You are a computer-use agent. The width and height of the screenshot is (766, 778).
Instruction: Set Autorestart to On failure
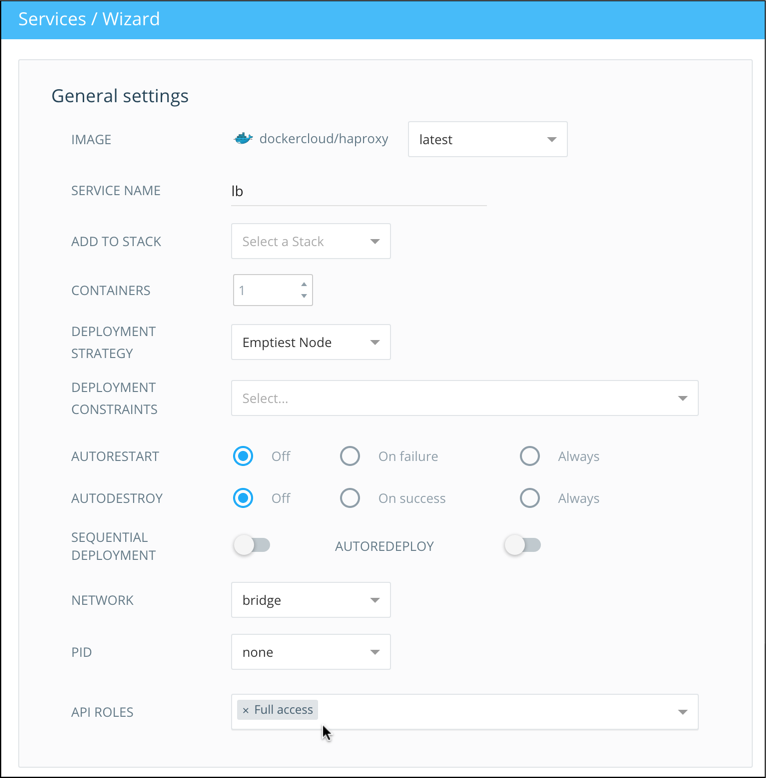click(350, 456)
